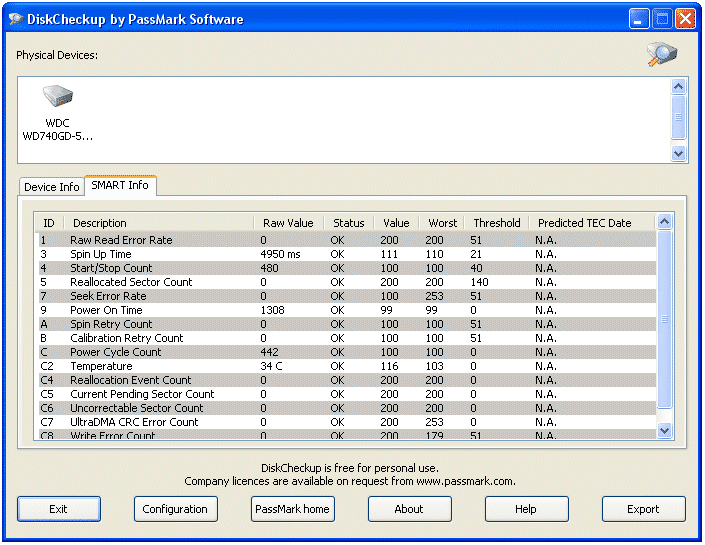Select the Temperature attribute row
Viewport: 705px width, 545px height.
(345, 366)
